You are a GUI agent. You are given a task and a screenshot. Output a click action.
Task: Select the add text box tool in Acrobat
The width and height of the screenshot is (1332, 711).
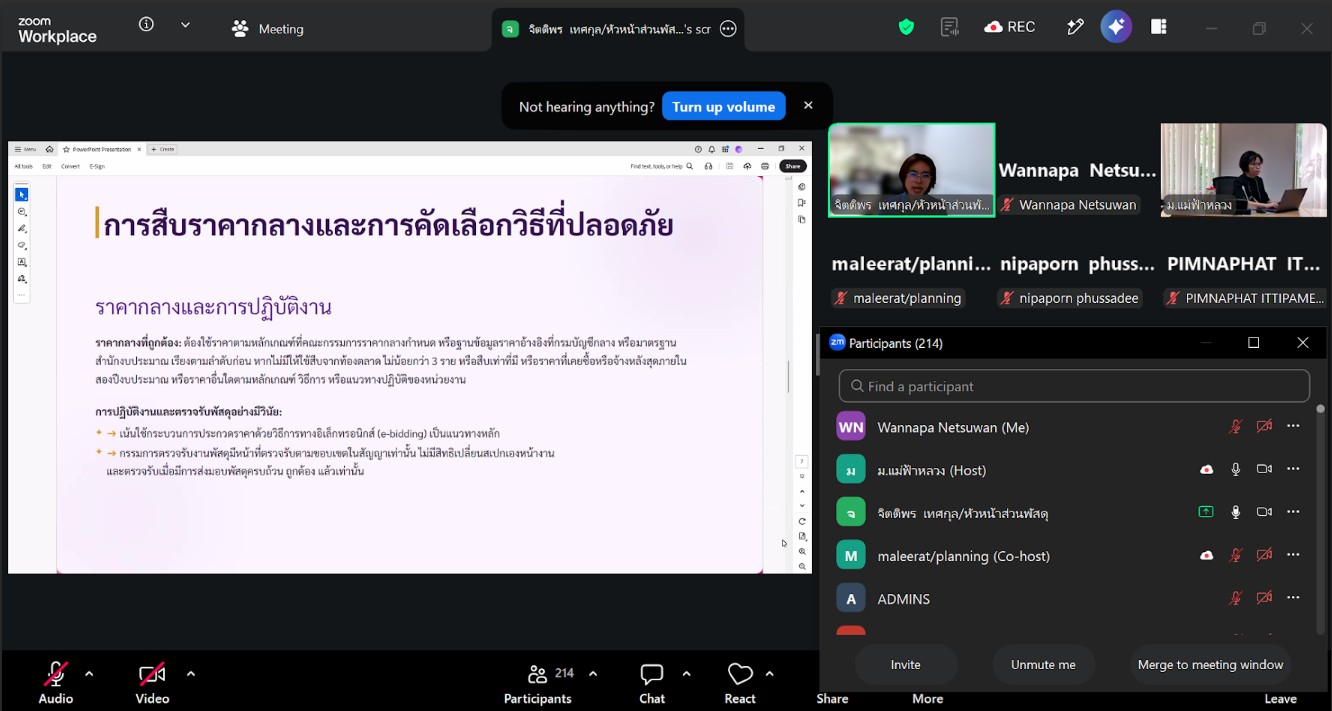click(22, 262)
